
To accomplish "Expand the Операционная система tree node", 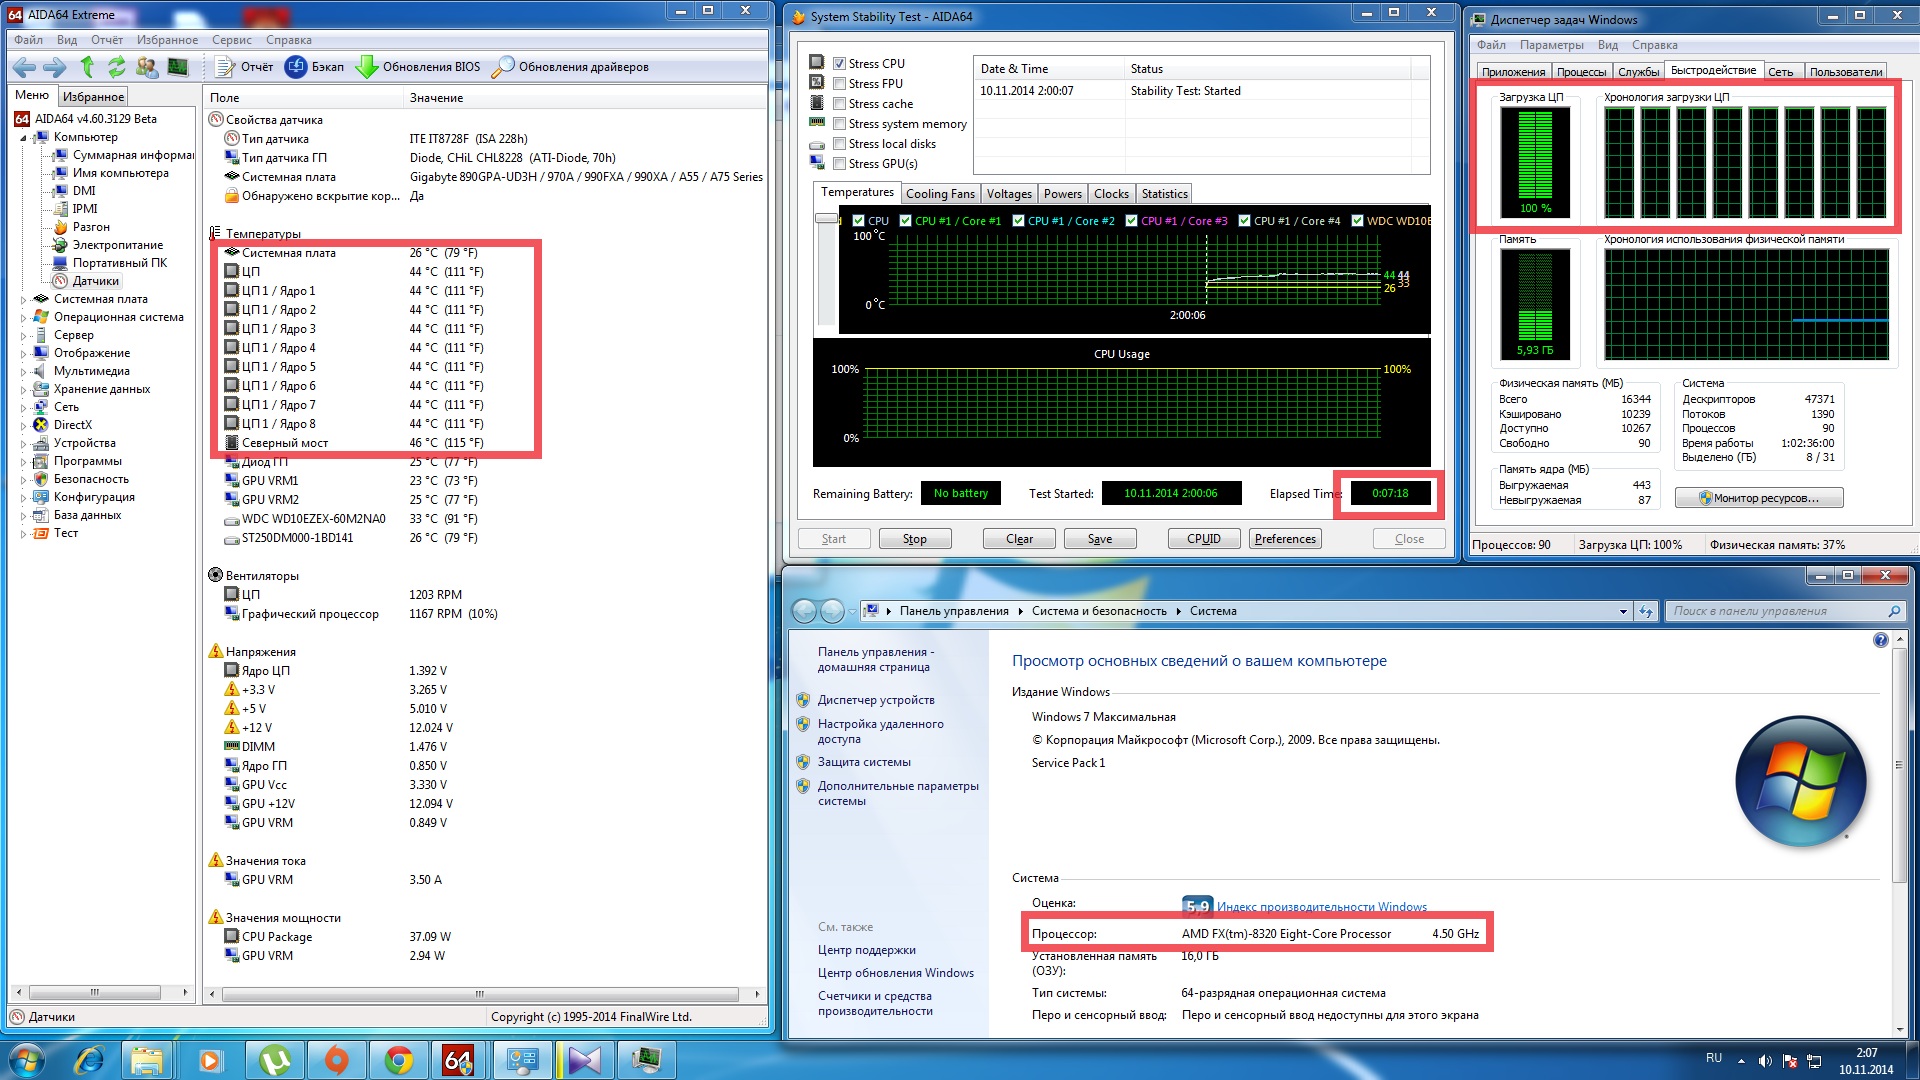I will 23,317.
